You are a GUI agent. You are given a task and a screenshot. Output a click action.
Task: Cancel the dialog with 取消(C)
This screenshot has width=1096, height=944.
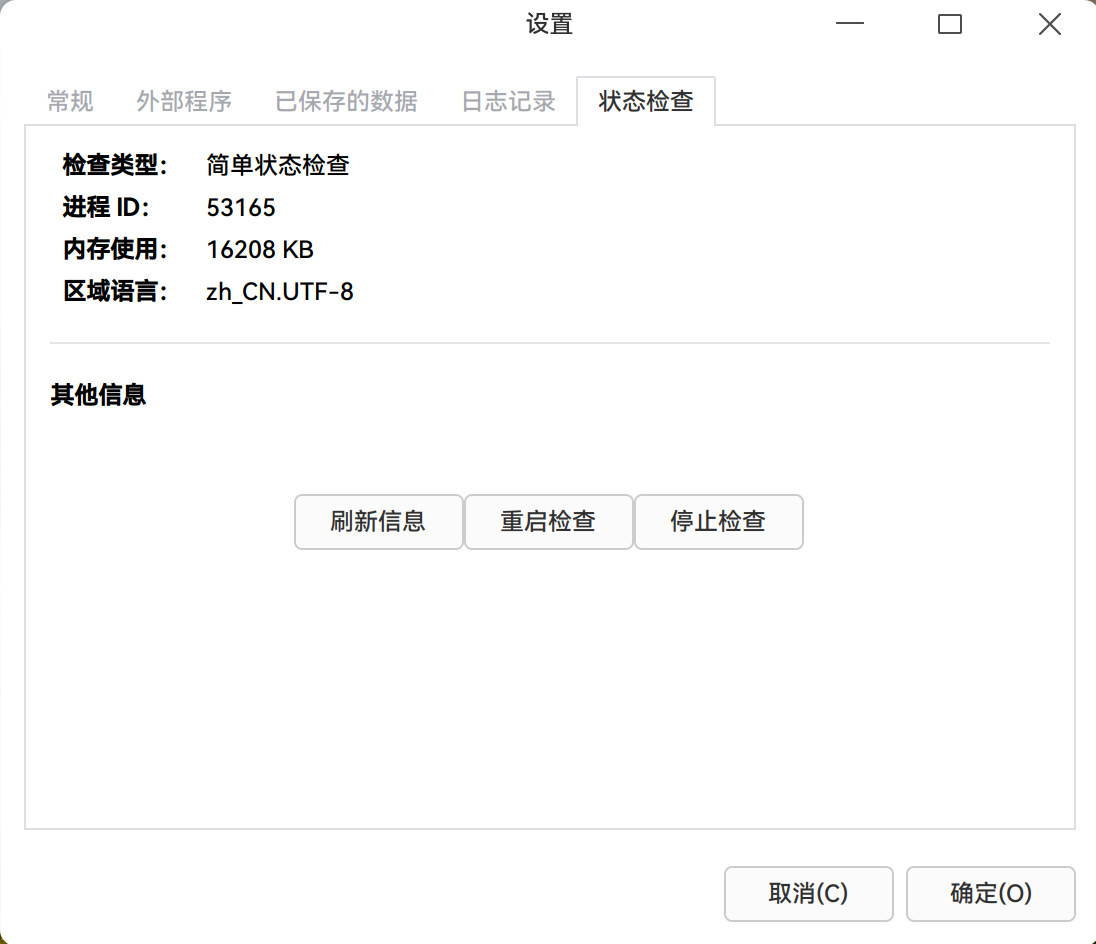[808, 894]
